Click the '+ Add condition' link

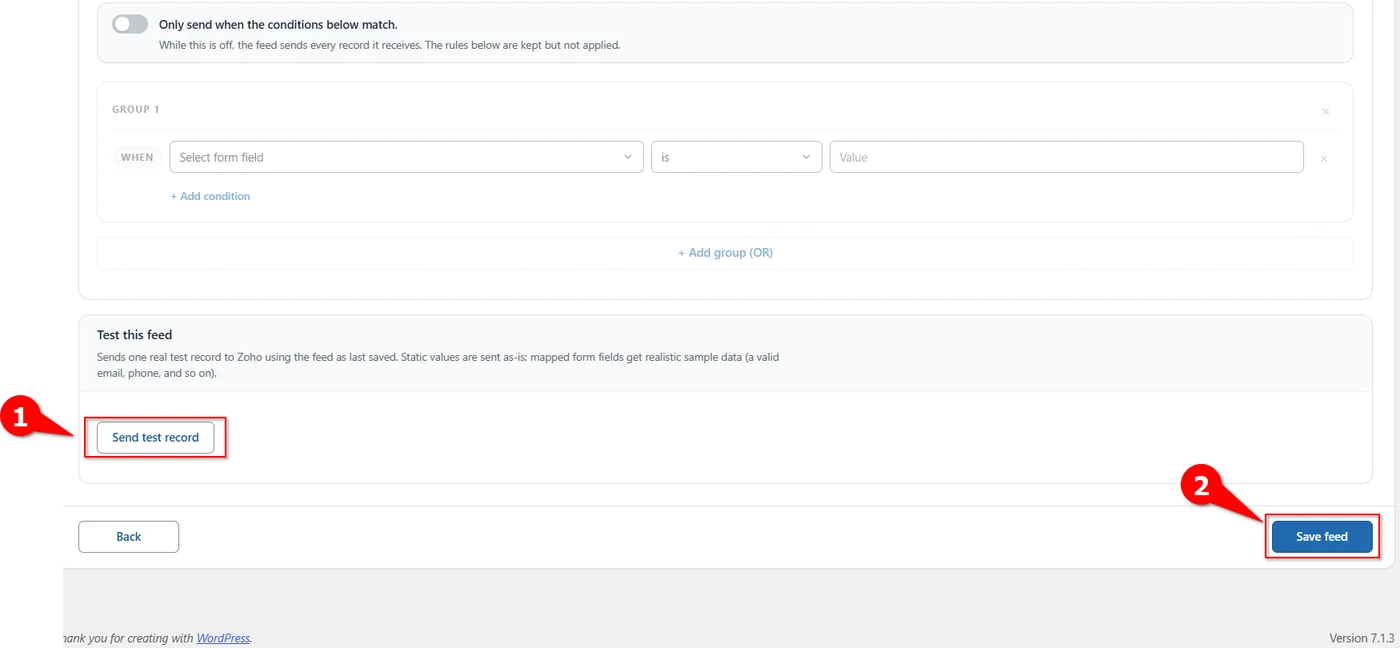[x=210, y=196]
